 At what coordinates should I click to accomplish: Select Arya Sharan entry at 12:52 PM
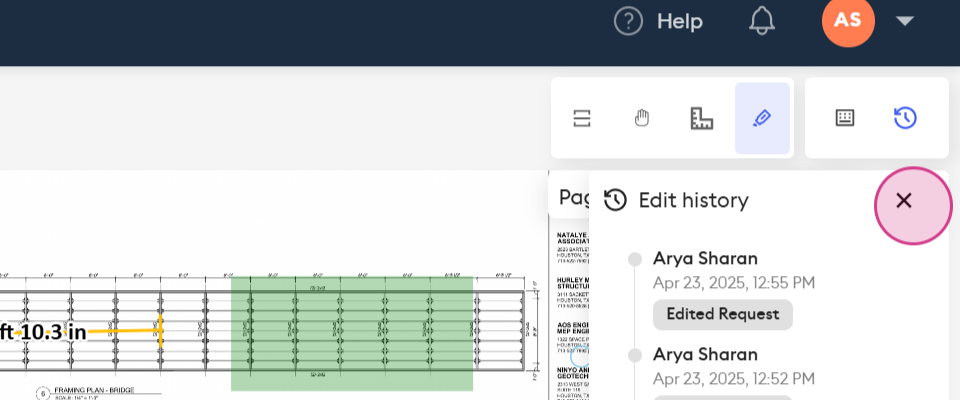pyautogui.click(x=705, y=354)
